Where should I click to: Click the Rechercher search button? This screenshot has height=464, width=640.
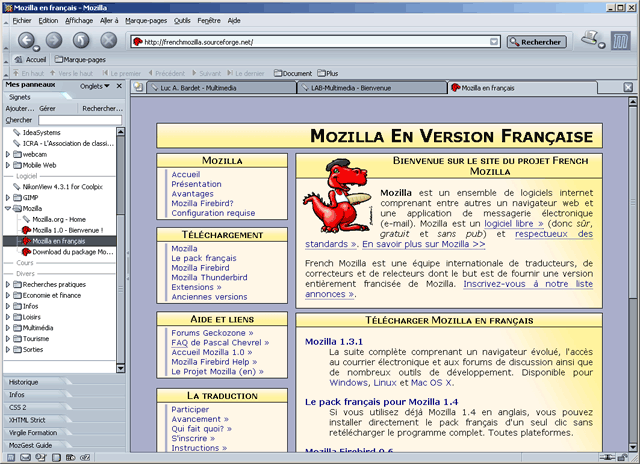click(536, 42)
